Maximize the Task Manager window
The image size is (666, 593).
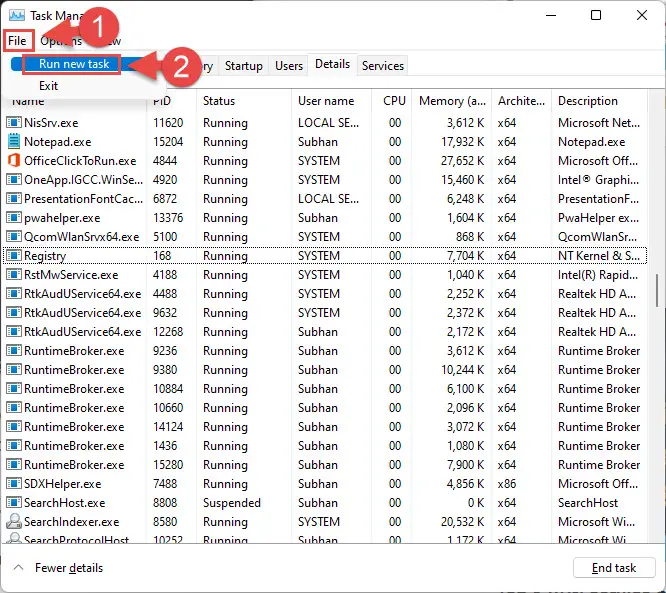point(596,16)
